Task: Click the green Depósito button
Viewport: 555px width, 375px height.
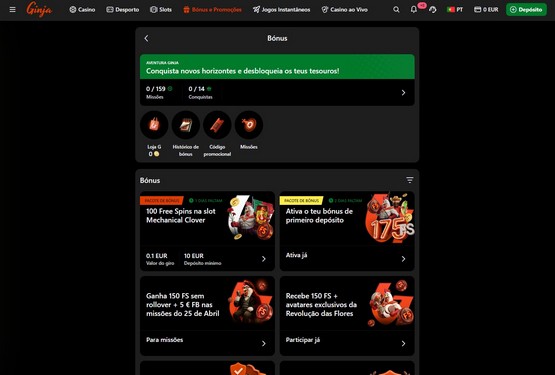Action: 526,10
